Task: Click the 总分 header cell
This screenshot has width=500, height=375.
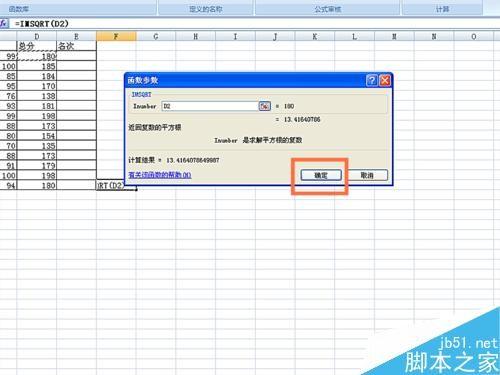Action: pos(36,46)
